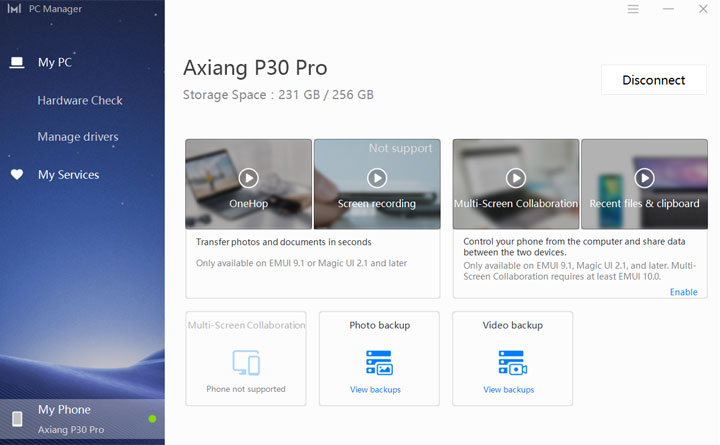Open the hamburger menu in title bar

pos(633,9)
